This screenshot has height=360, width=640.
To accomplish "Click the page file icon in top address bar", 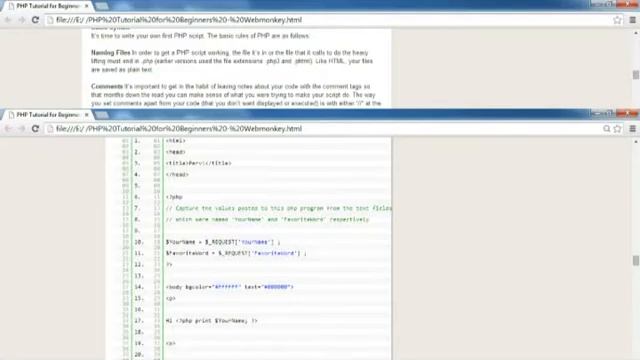I will tap(50, 20).
